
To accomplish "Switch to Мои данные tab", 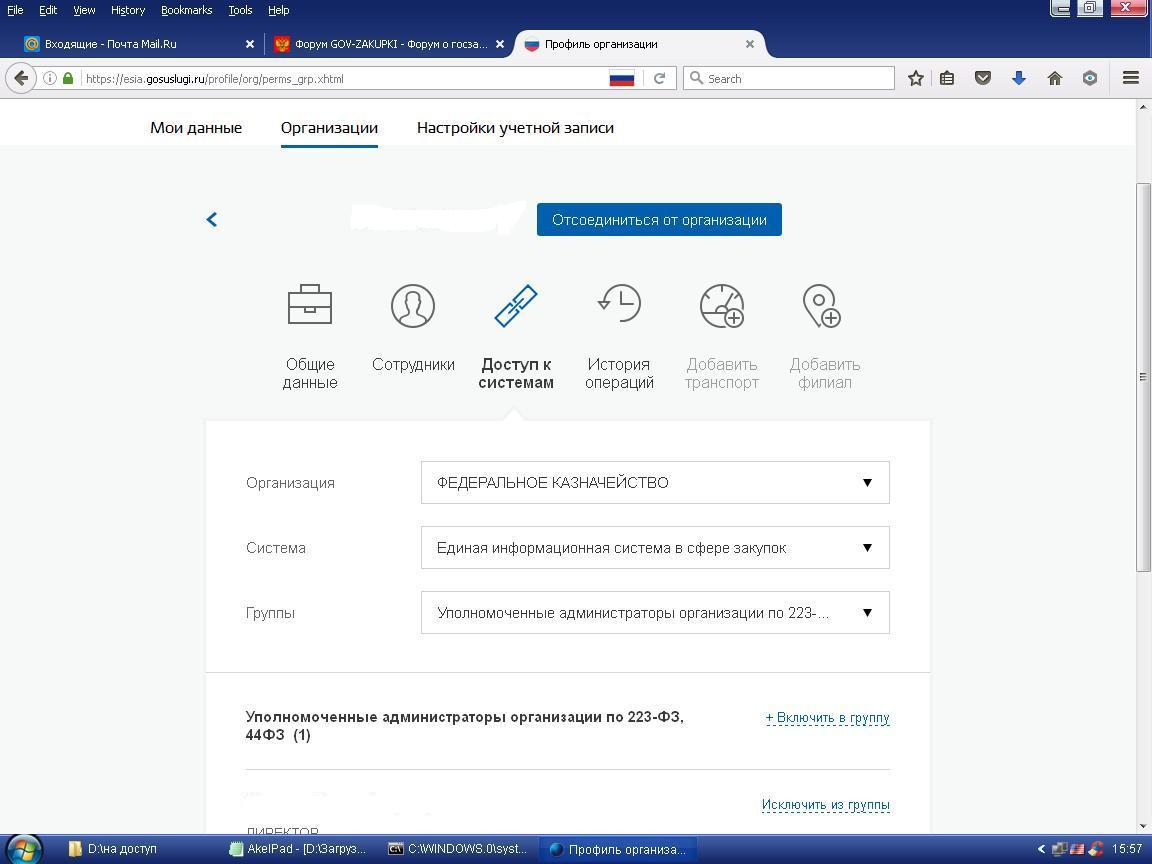I will pos(196,128).
